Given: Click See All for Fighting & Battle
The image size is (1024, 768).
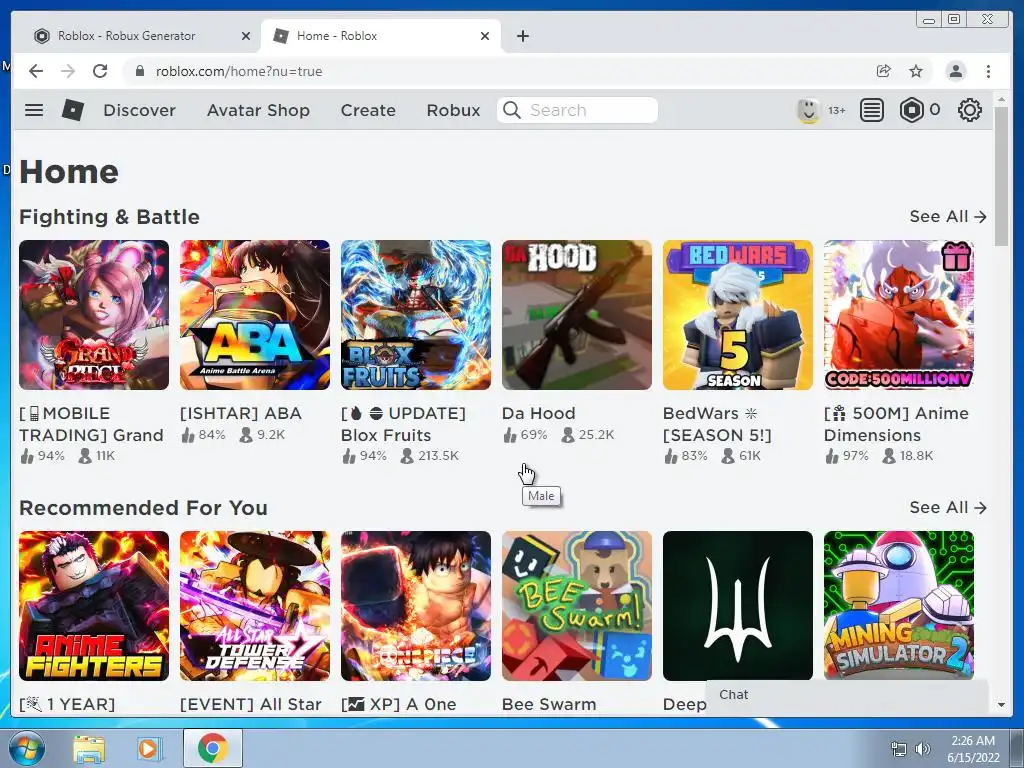Looking at the screenshot, I should [948, 216].
